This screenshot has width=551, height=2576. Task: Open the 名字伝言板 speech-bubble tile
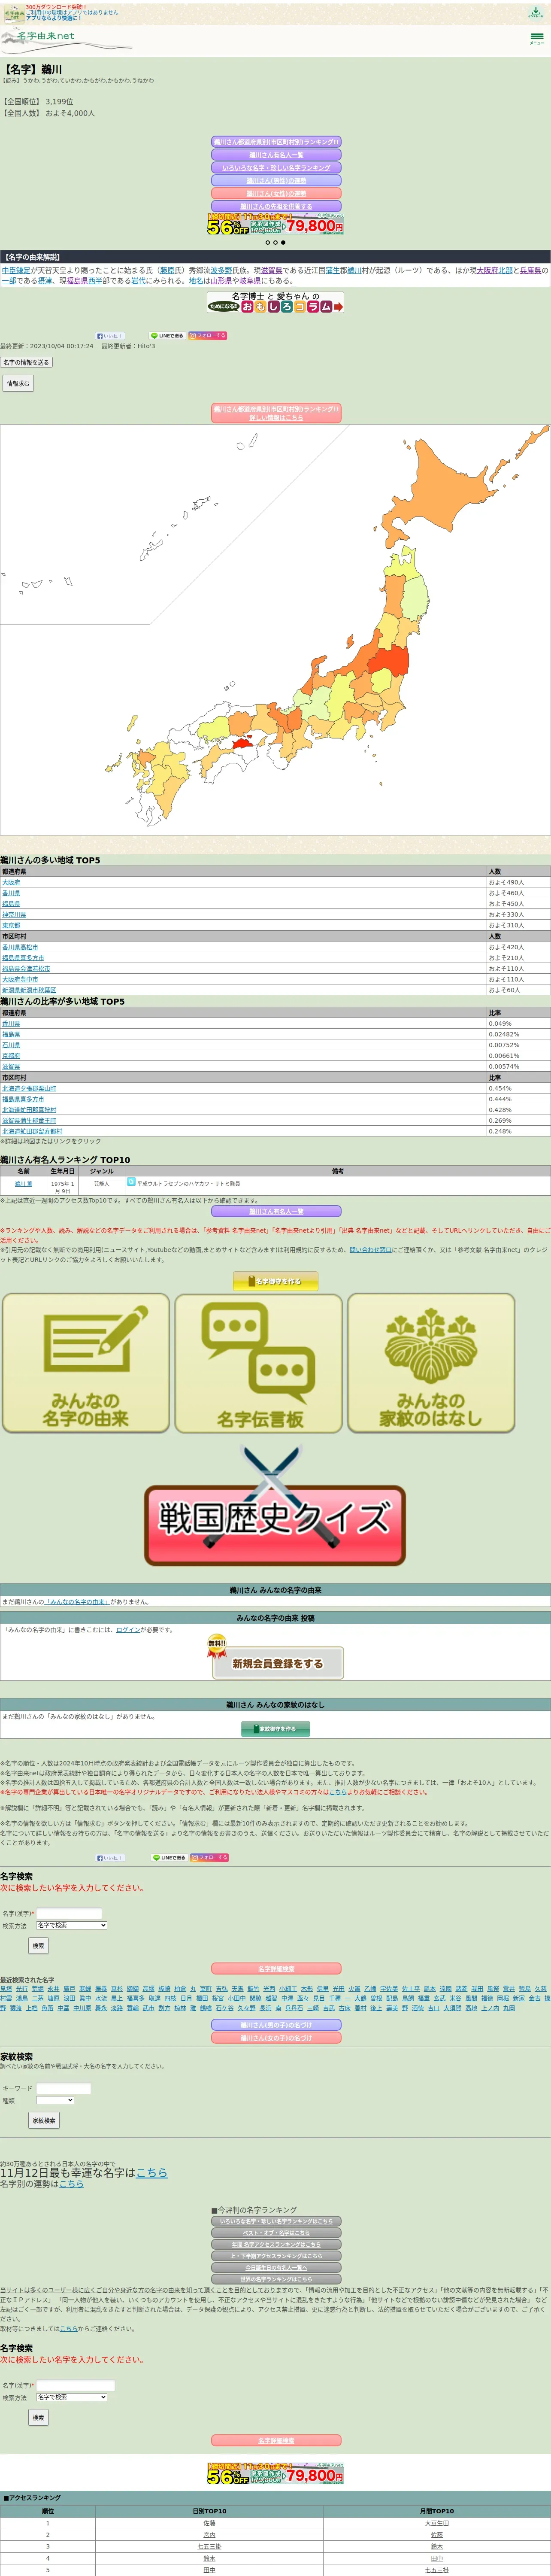pos(259,1363)
